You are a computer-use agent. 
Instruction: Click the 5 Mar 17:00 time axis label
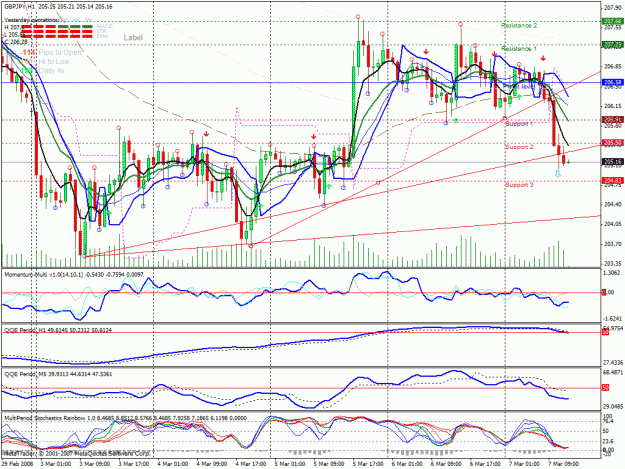pos(368,464)
